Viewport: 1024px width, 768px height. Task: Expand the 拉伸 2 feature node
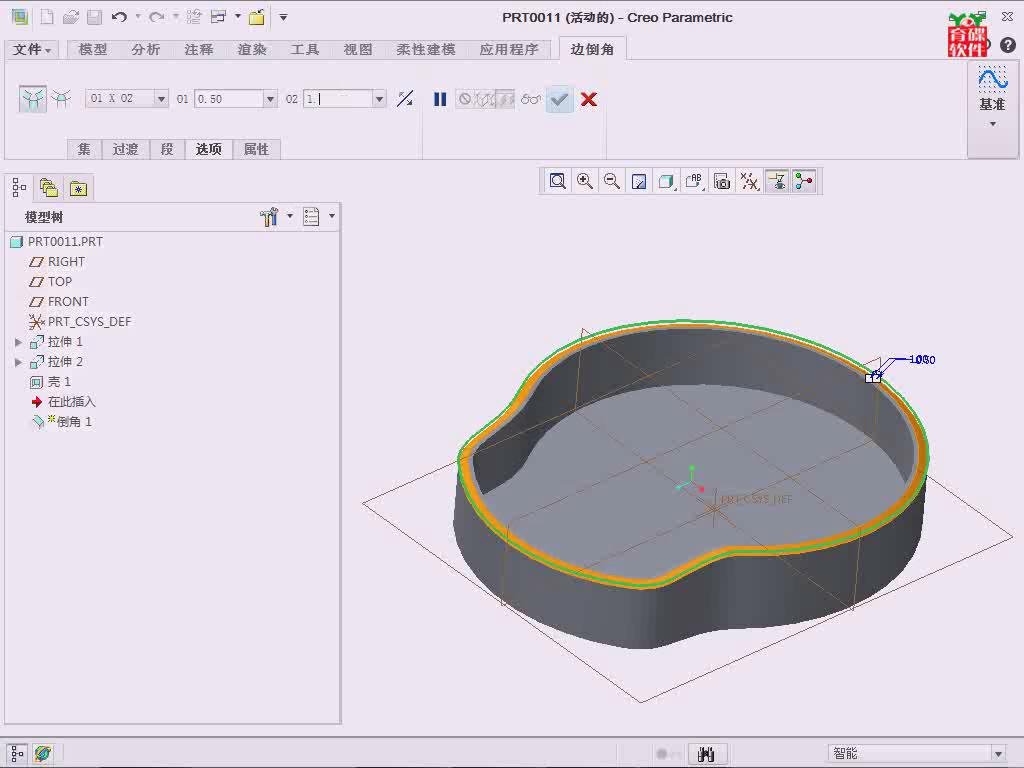[18, 362]
